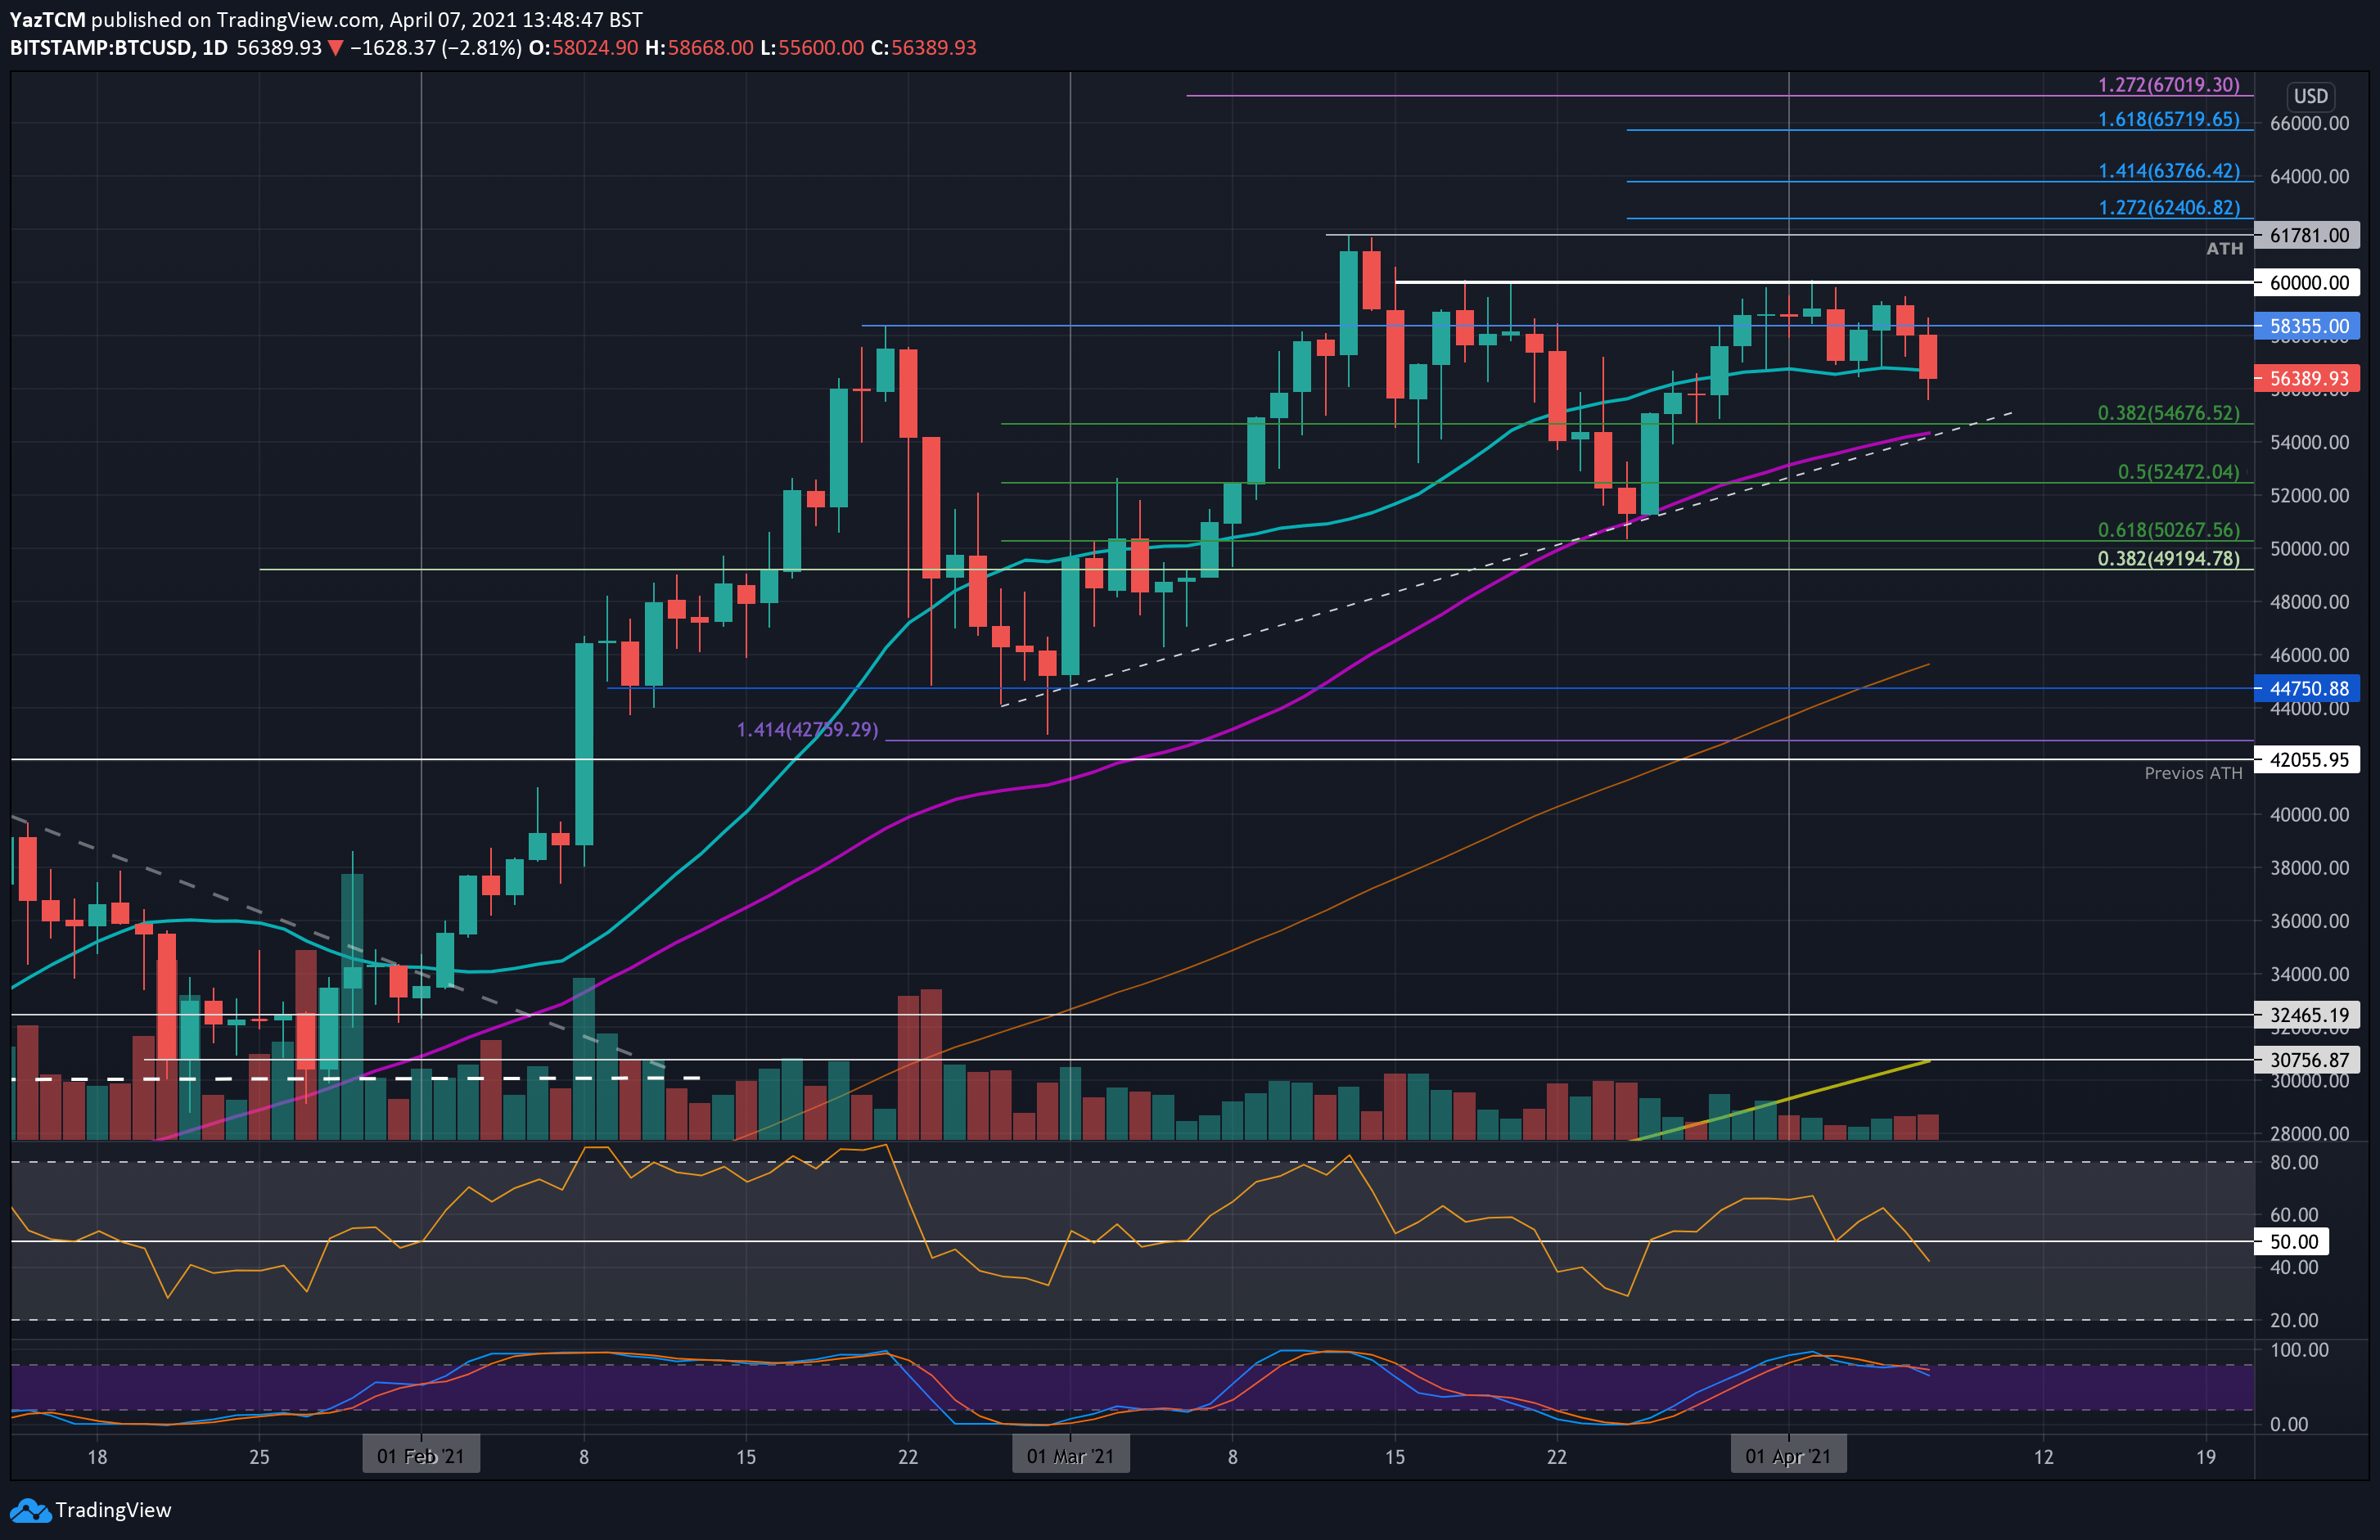Click the stochastic 100.00 axis label

(2299, 1350)
